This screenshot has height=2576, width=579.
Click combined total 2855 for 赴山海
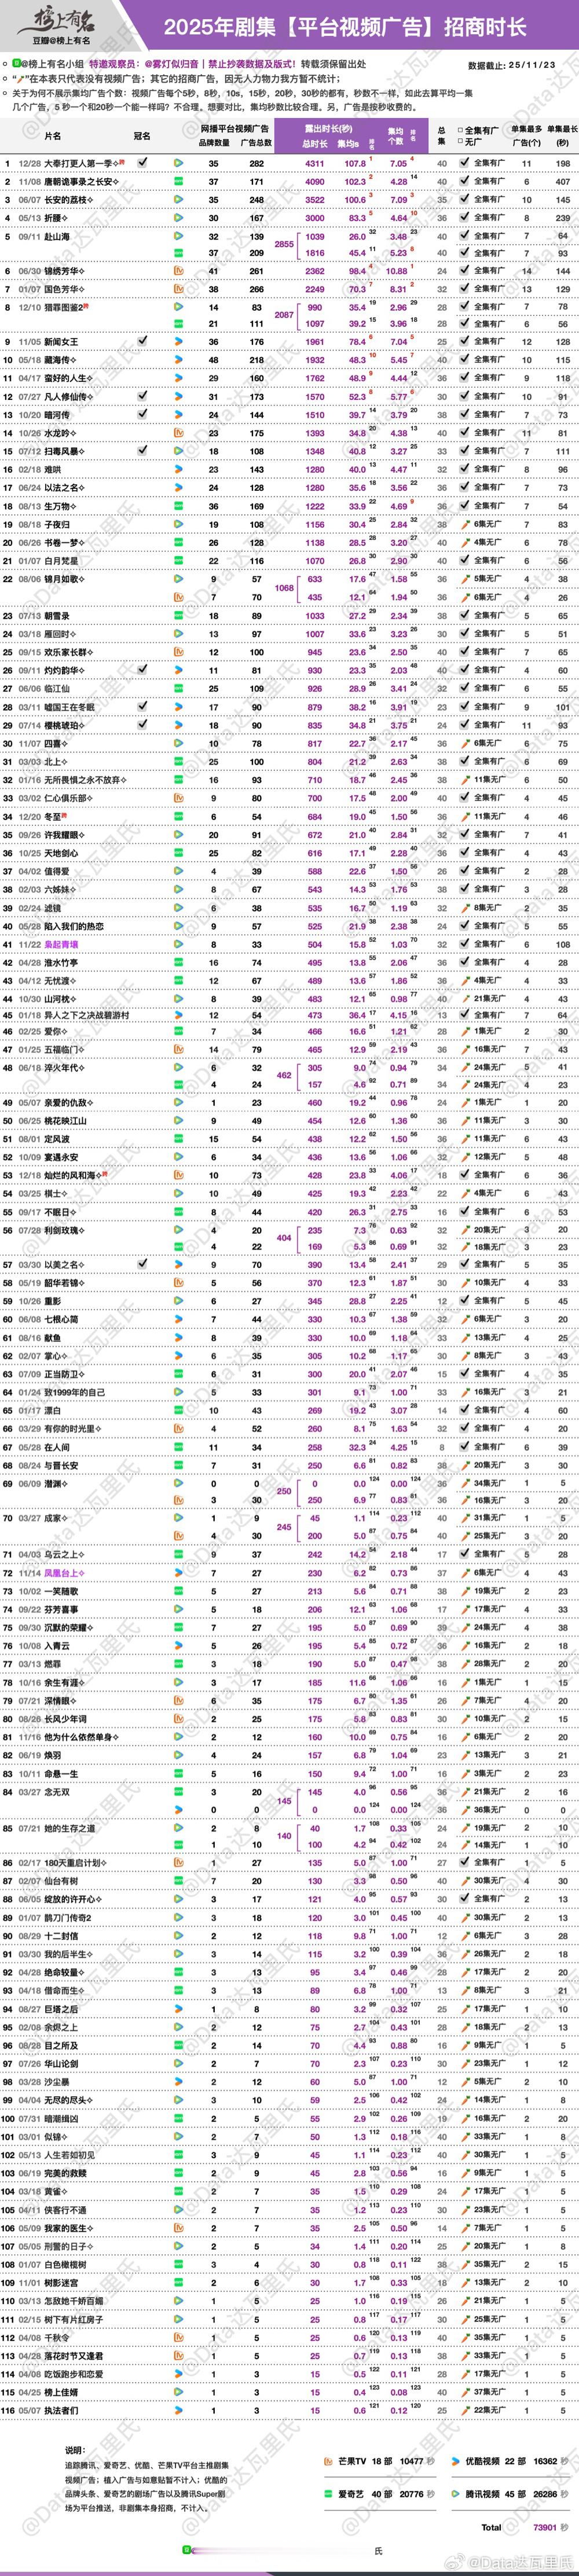pos(284,244)
